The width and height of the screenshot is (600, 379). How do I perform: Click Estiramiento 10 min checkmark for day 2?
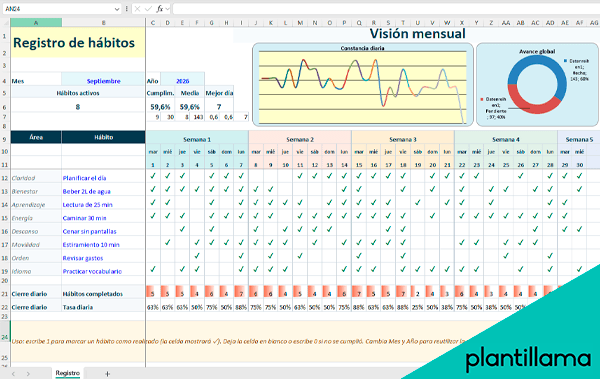click(168, 242)
